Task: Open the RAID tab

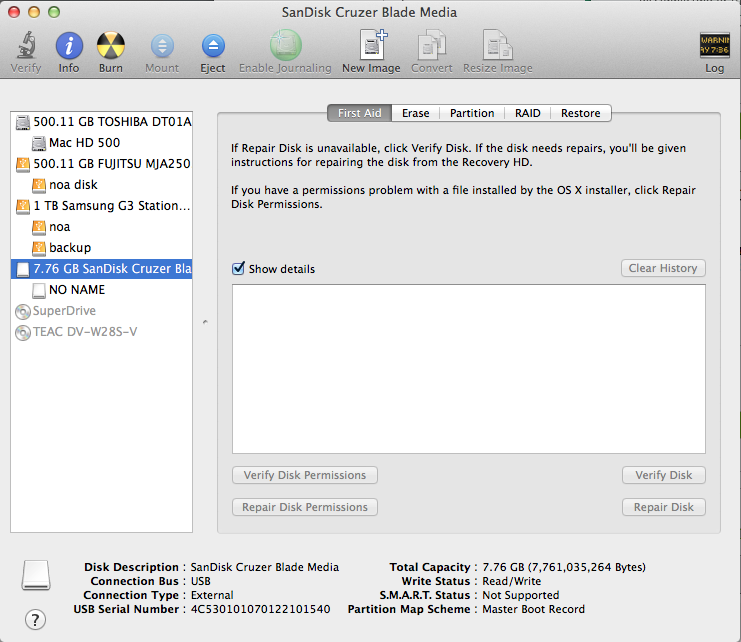Action: [x=527, y=113]
